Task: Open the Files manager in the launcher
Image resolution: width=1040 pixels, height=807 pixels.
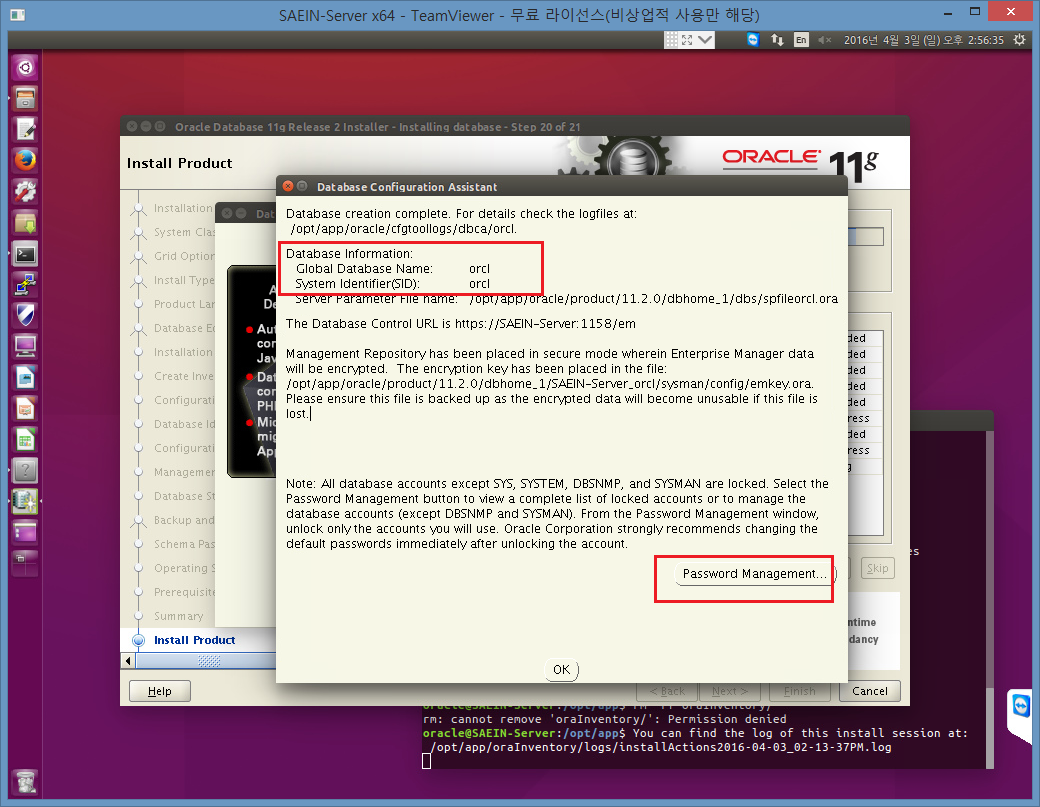Action: click(25, 99)
